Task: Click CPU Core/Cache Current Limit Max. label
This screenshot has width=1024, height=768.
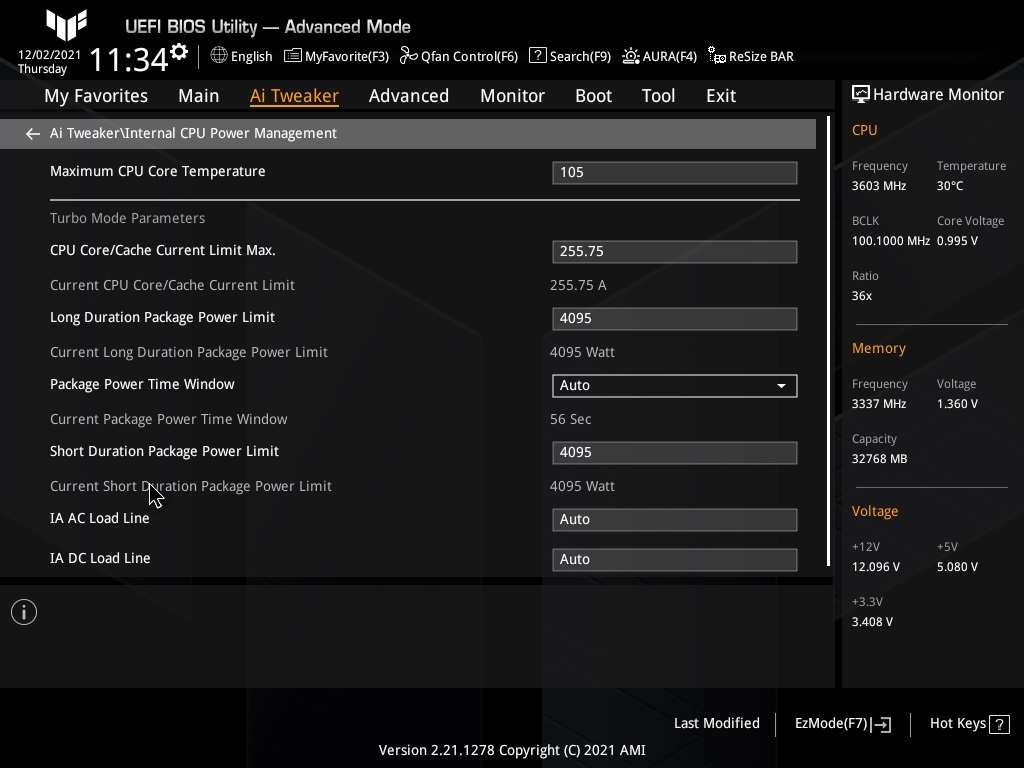Action: pos(163,250)
